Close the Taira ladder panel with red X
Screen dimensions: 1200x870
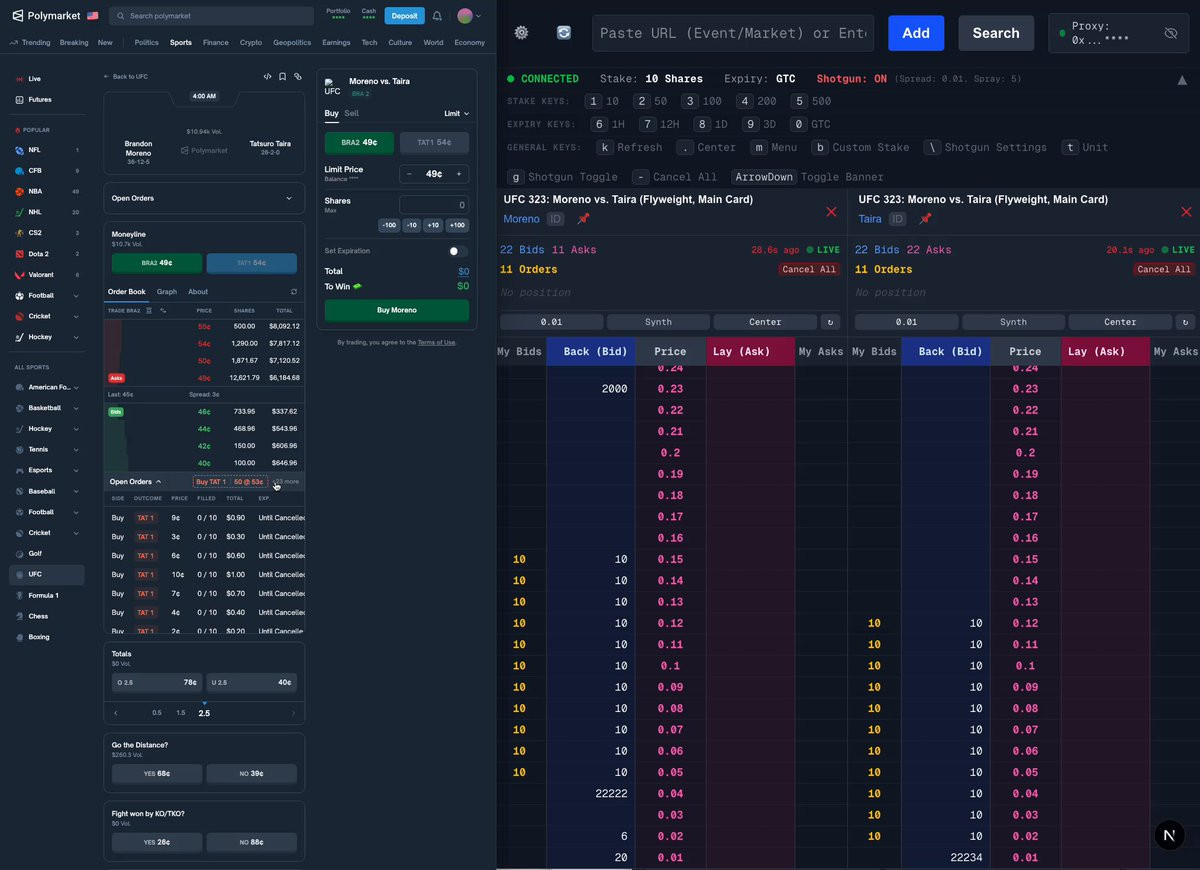[x=1186, y=212]
